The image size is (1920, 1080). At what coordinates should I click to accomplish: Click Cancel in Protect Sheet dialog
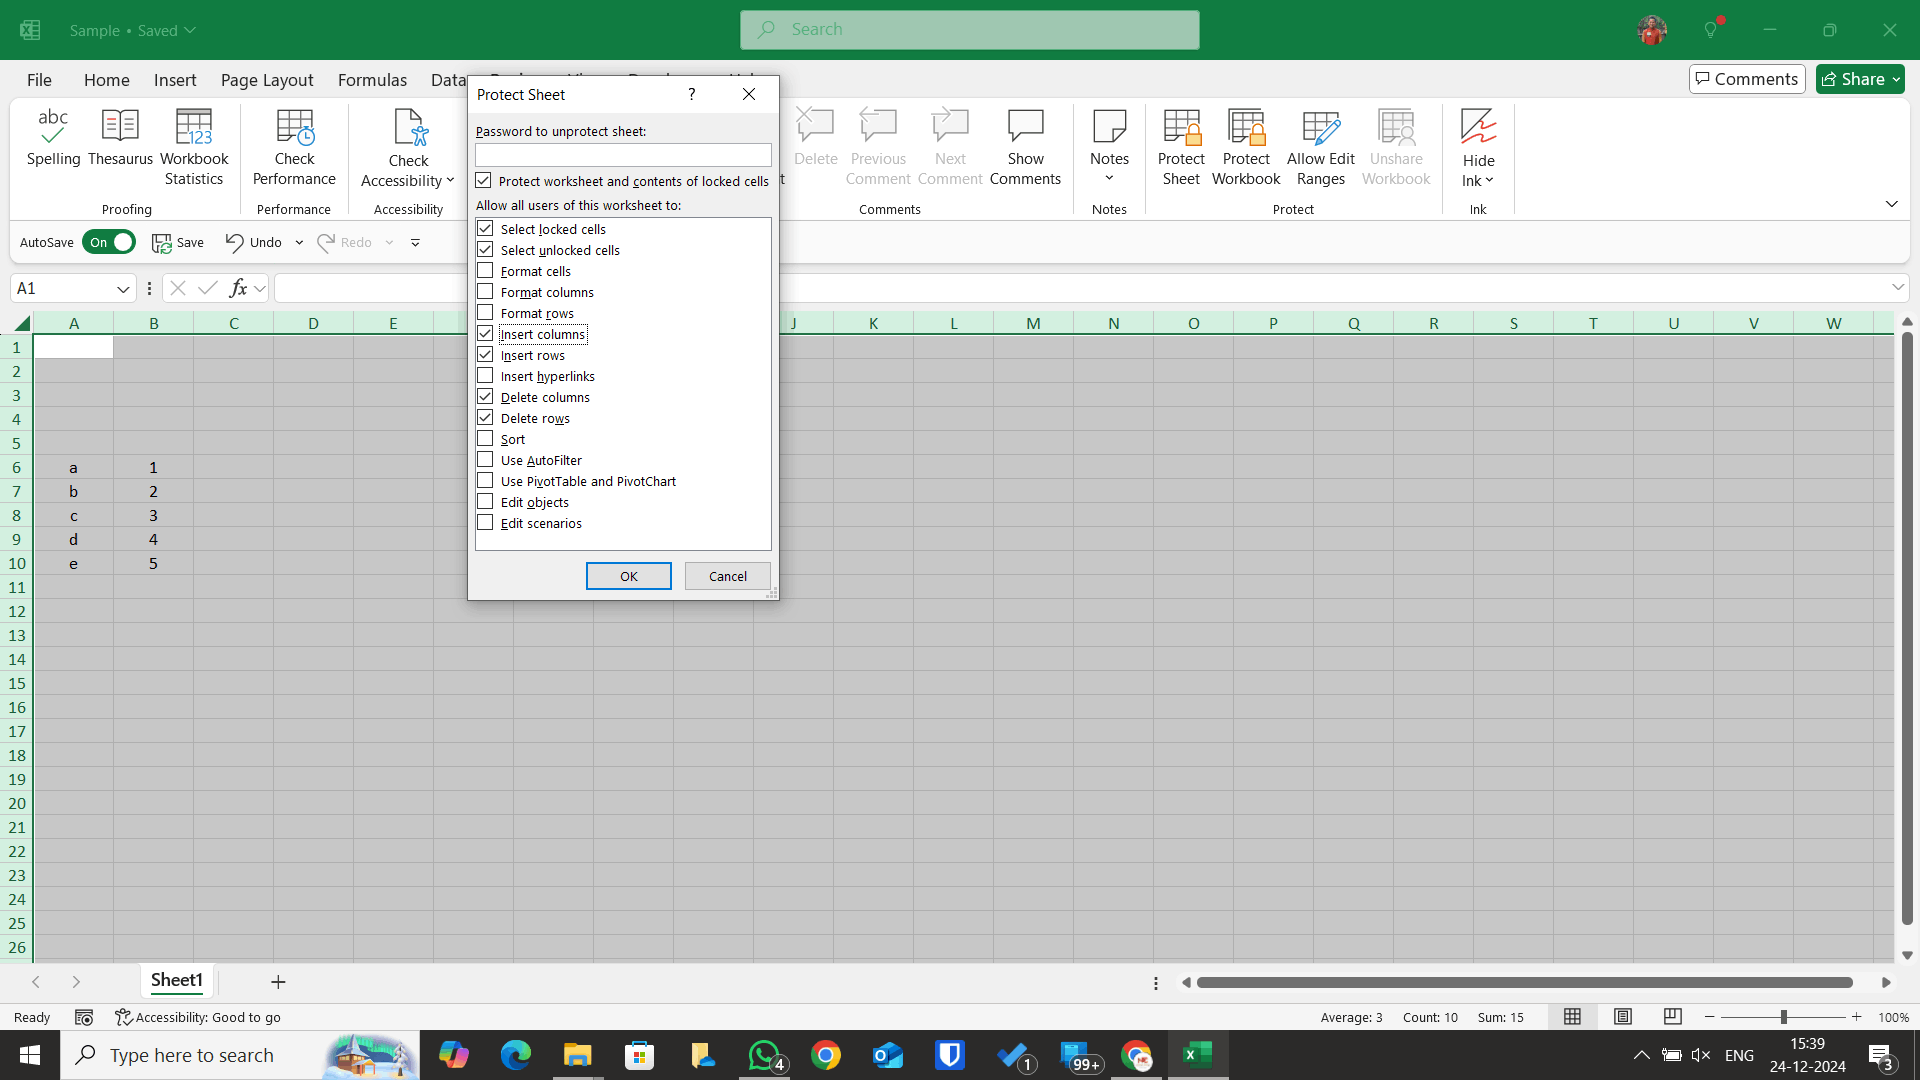tap(727, 576)
